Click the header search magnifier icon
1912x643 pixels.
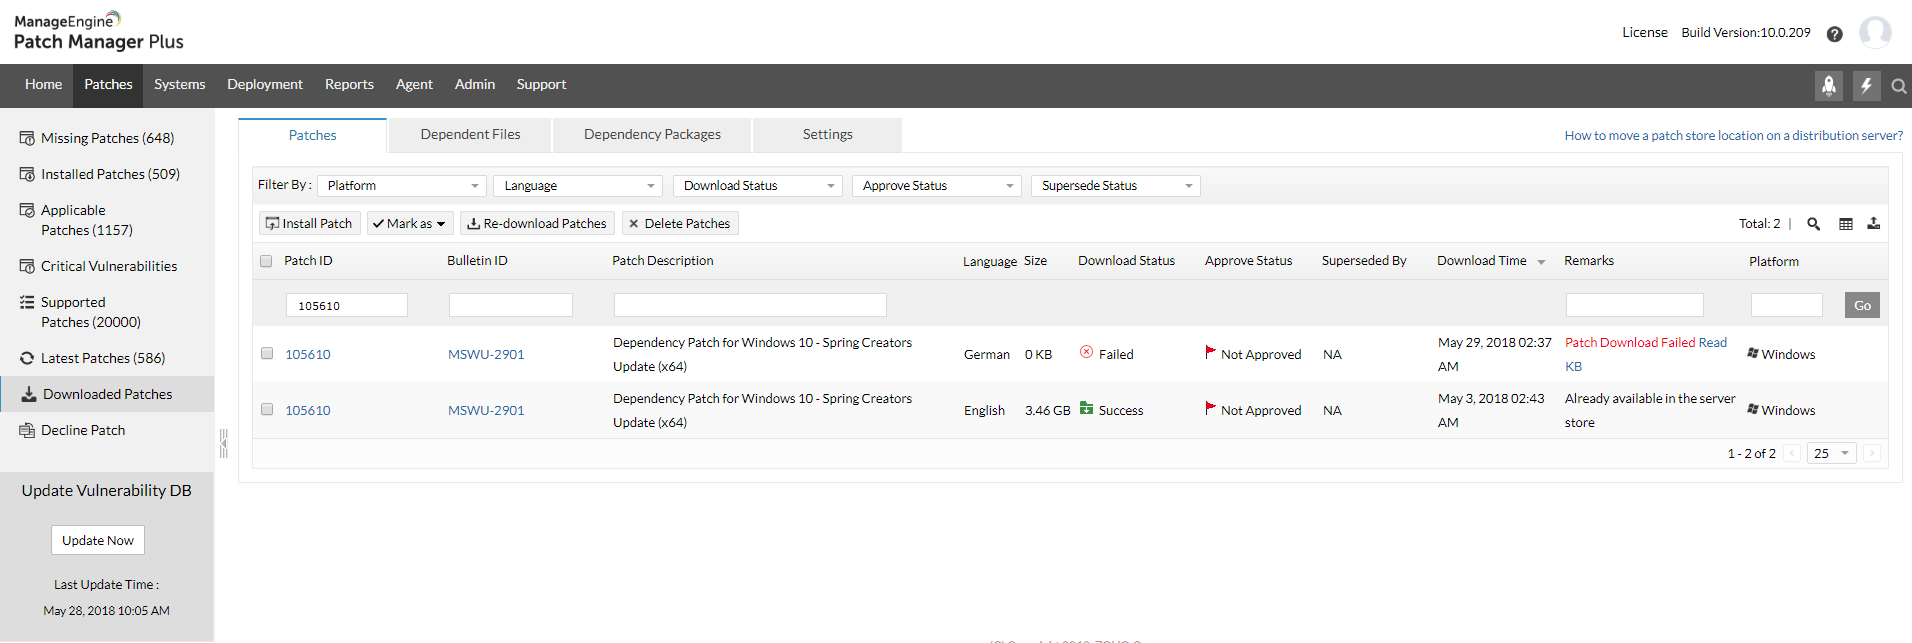click(1898, 87)
